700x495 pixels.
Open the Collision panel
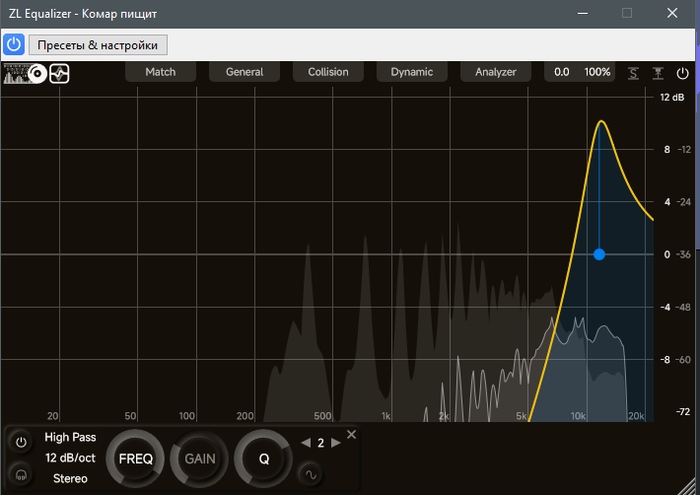point(328,72)
